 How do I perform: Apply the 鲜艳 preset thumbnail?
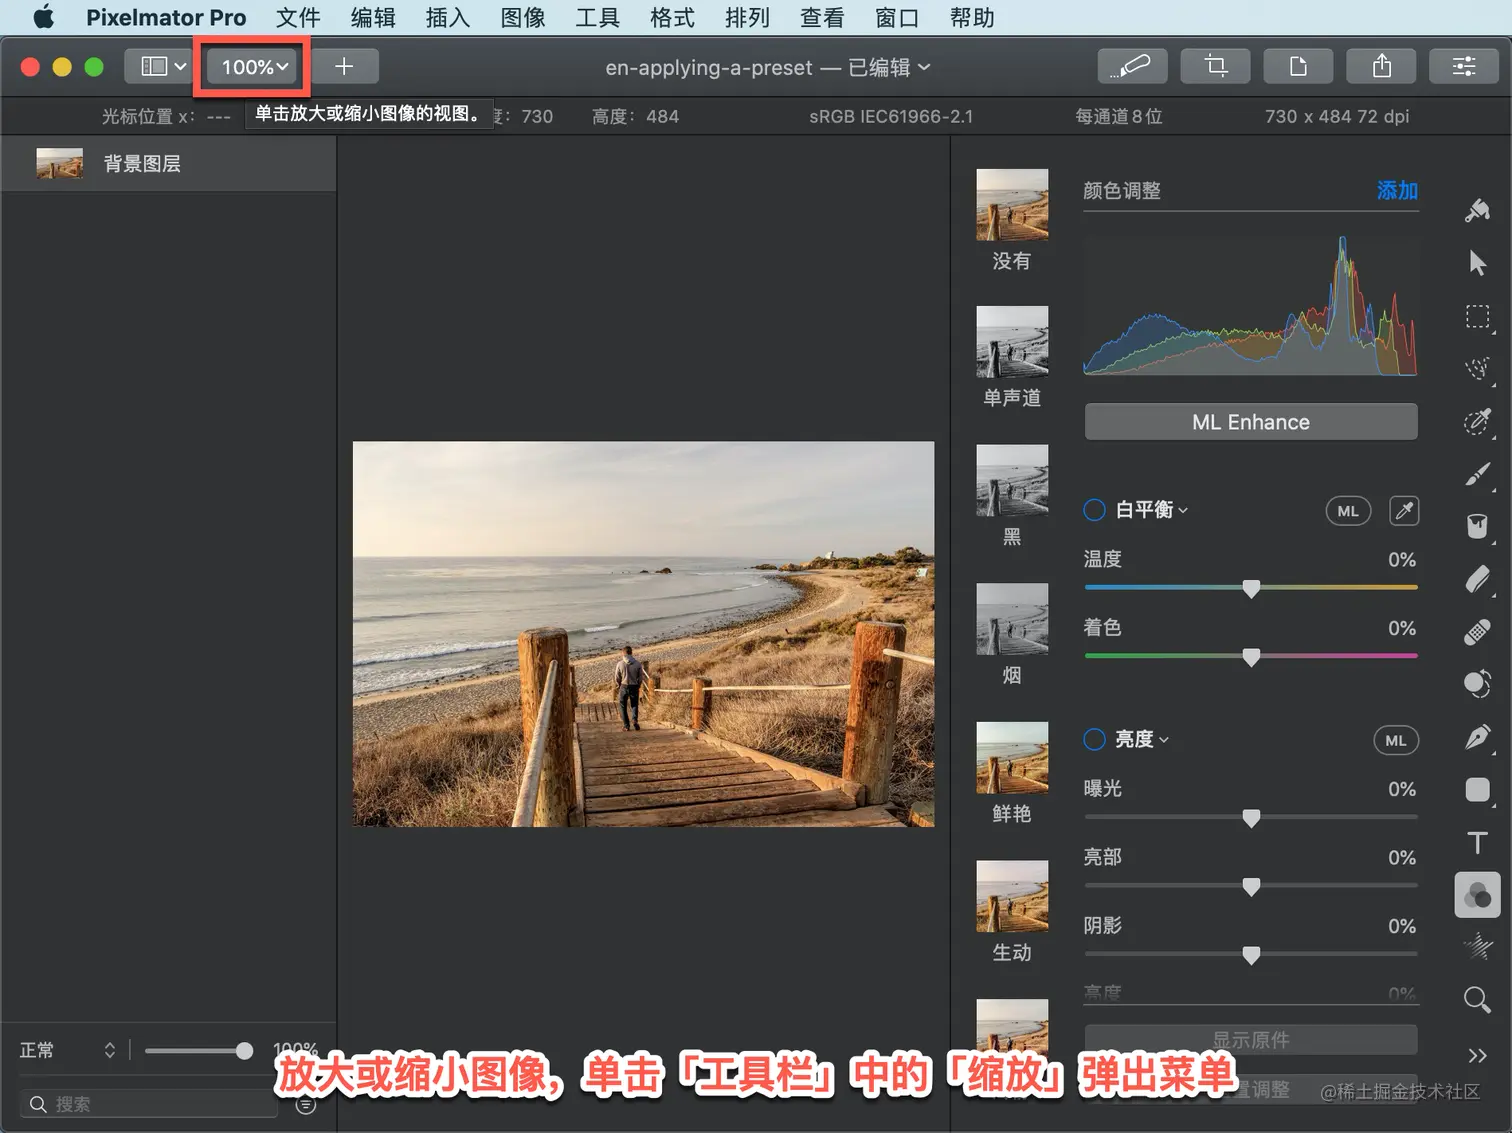point(1012,757)
